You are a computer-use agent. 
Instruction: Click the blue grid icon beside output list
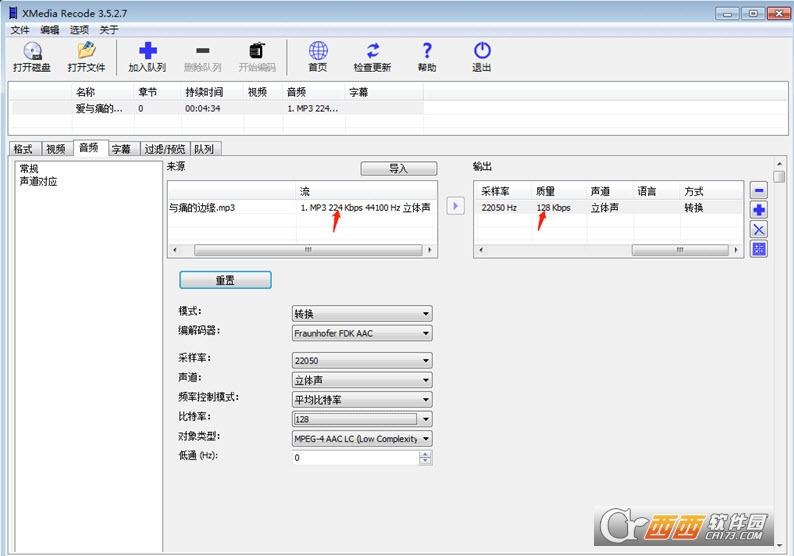(x=759, y=249)
